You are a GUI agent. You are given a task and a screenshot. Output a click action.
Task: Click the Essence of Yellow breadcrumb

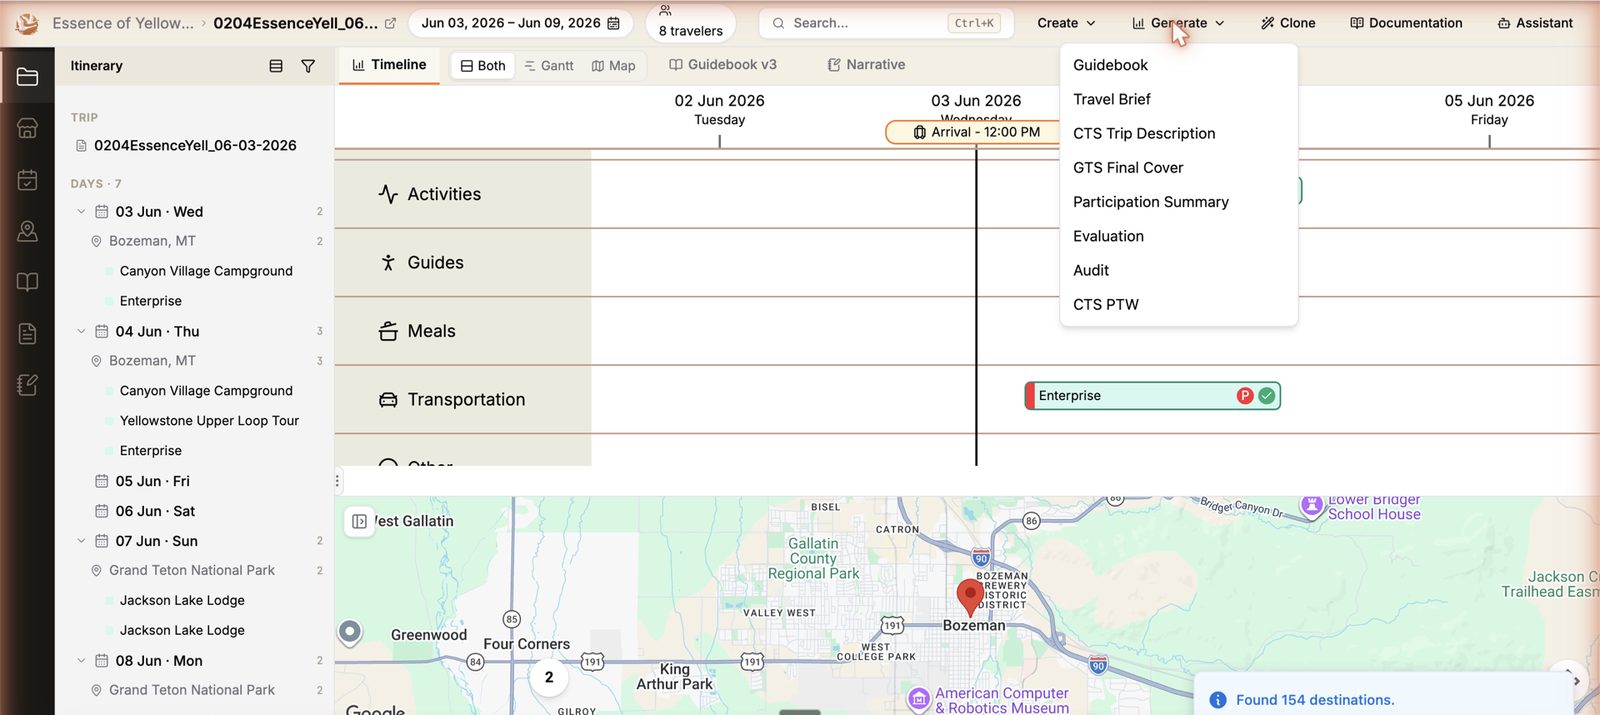click(x=123, y=23)
